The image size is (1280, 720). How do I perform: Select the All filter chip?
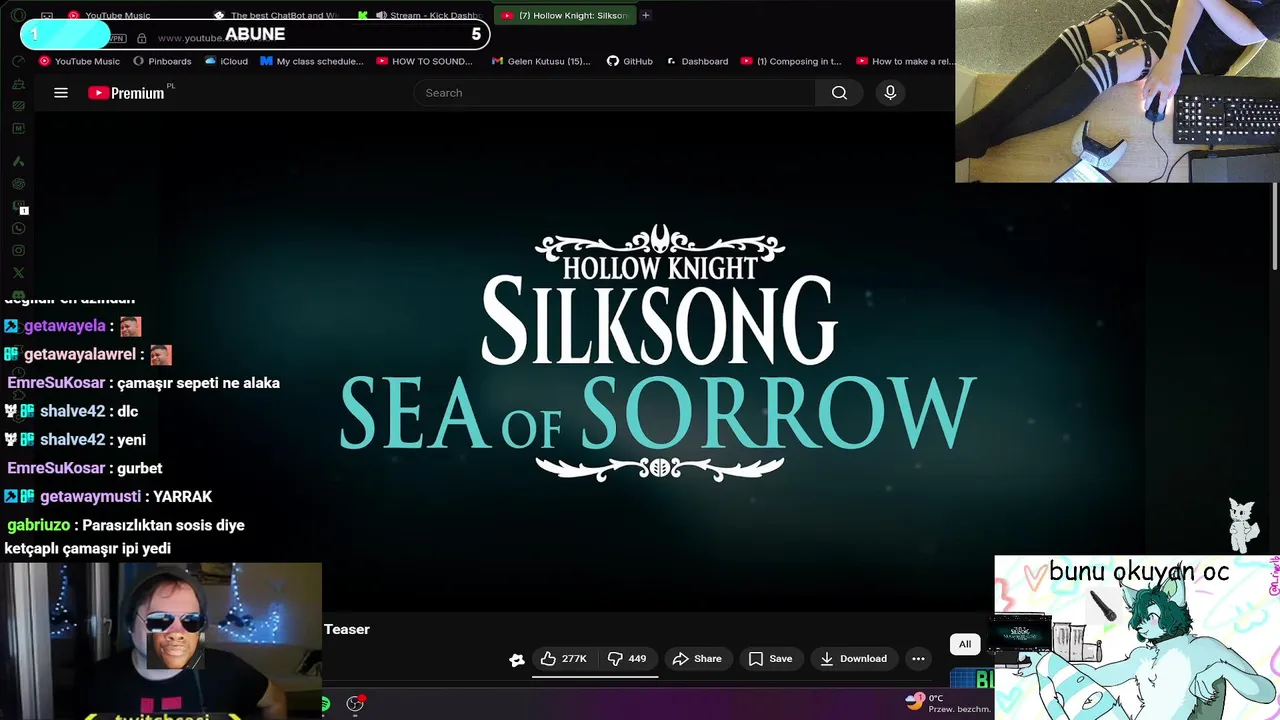click(x=965, y=644)
